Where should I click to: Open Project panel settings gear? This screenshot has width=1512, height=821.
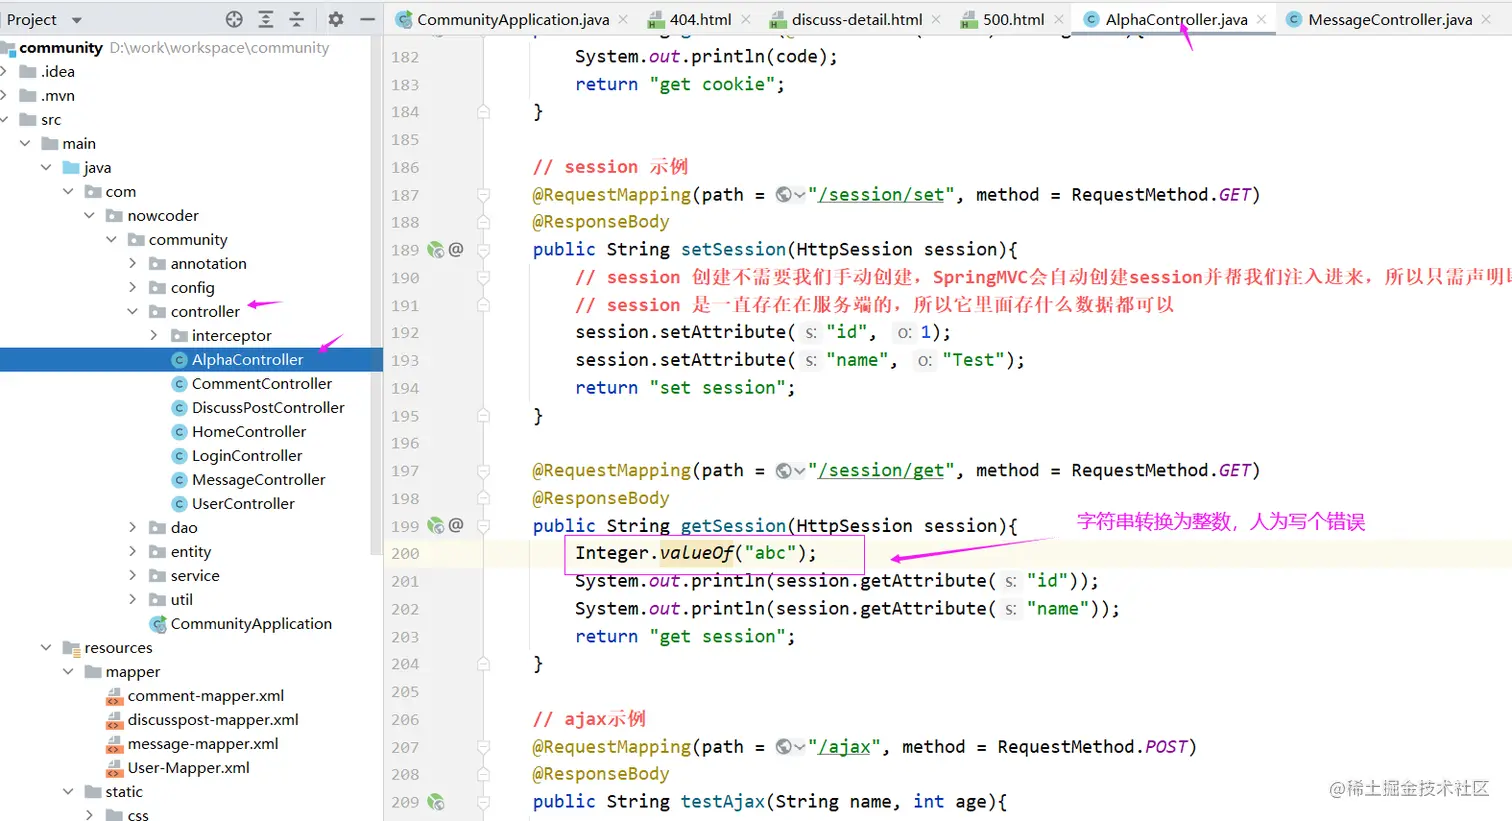coord(336,19)
